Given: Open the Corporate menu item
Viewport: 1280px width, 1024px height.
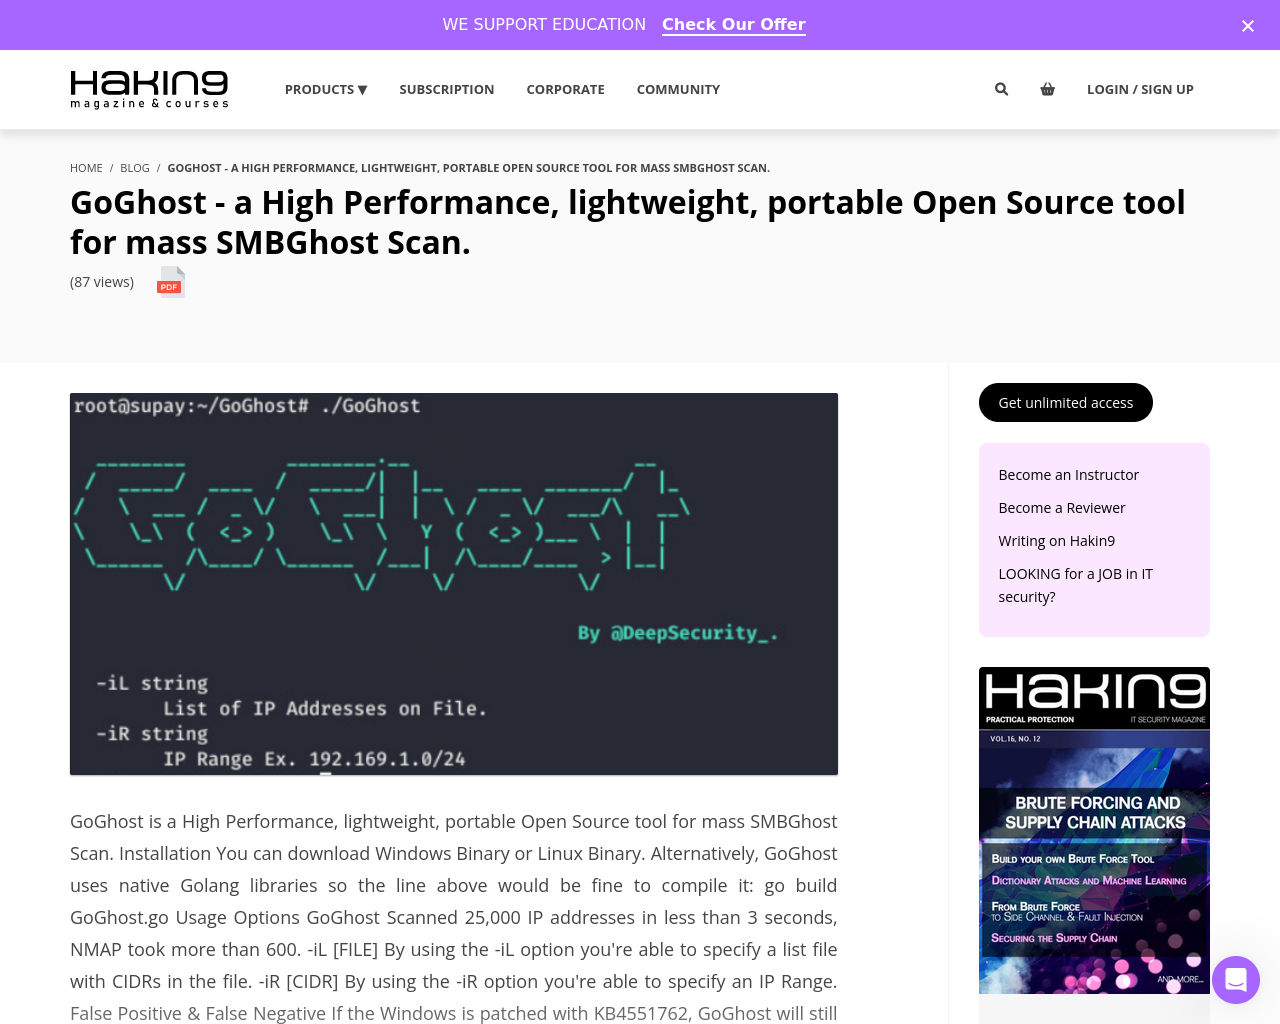Looking at the screenshot, I should (566, 89).
